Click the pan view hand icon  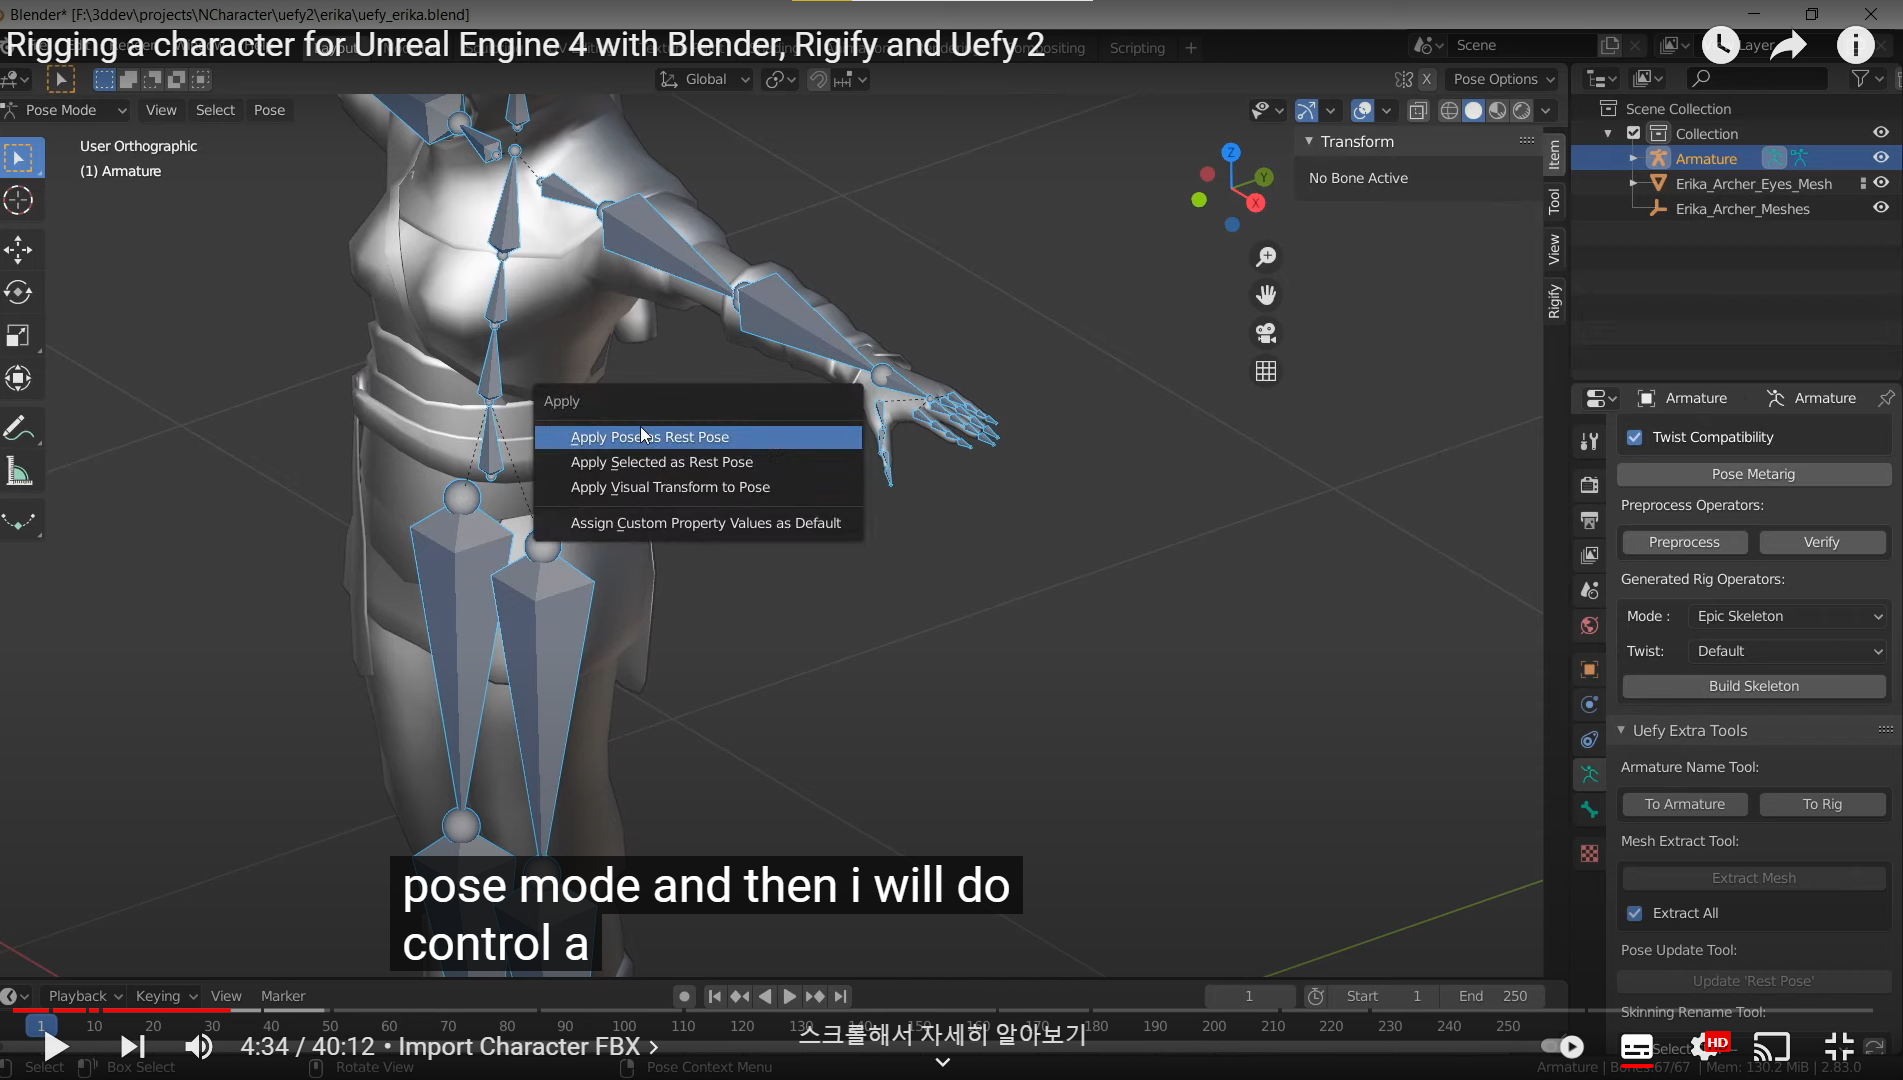tap(1266, 295)
